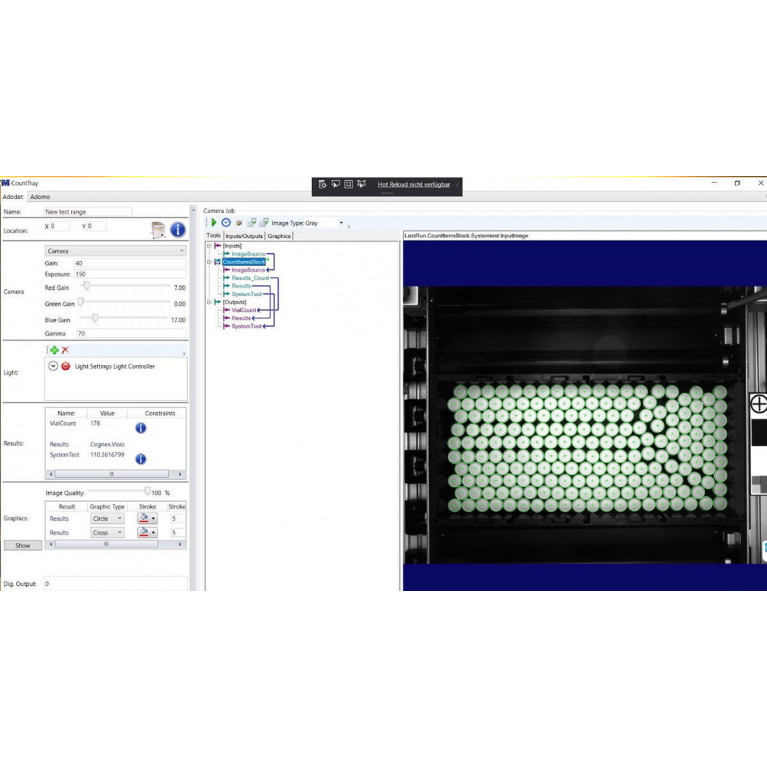Switch to the Inputs/Outputs tab

click(x=244, y=236)
